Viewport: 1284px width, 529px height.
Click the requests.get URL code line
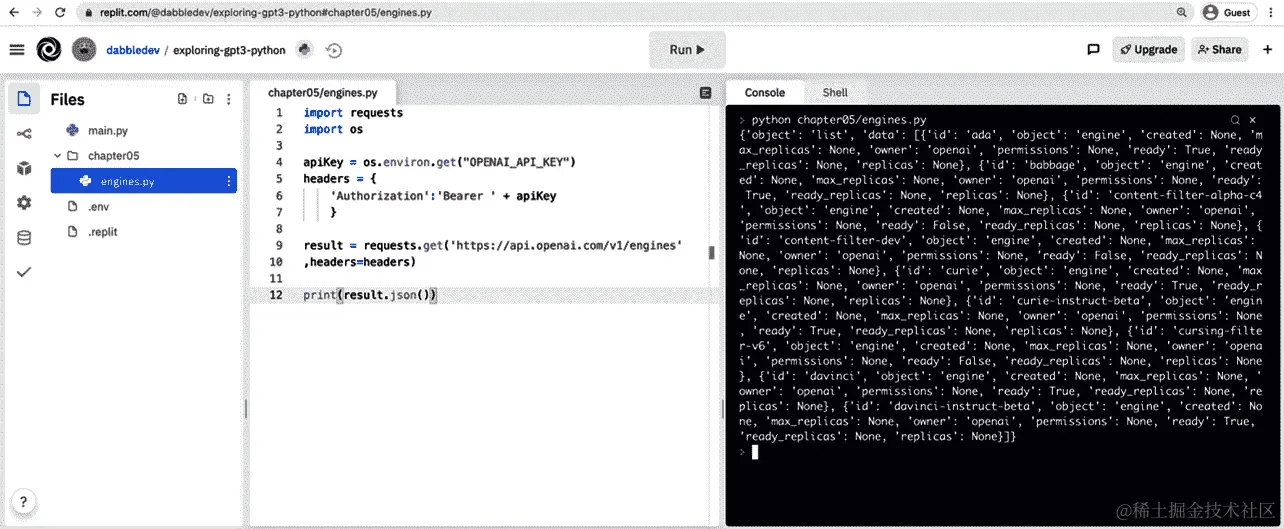(x=493, y=245)
